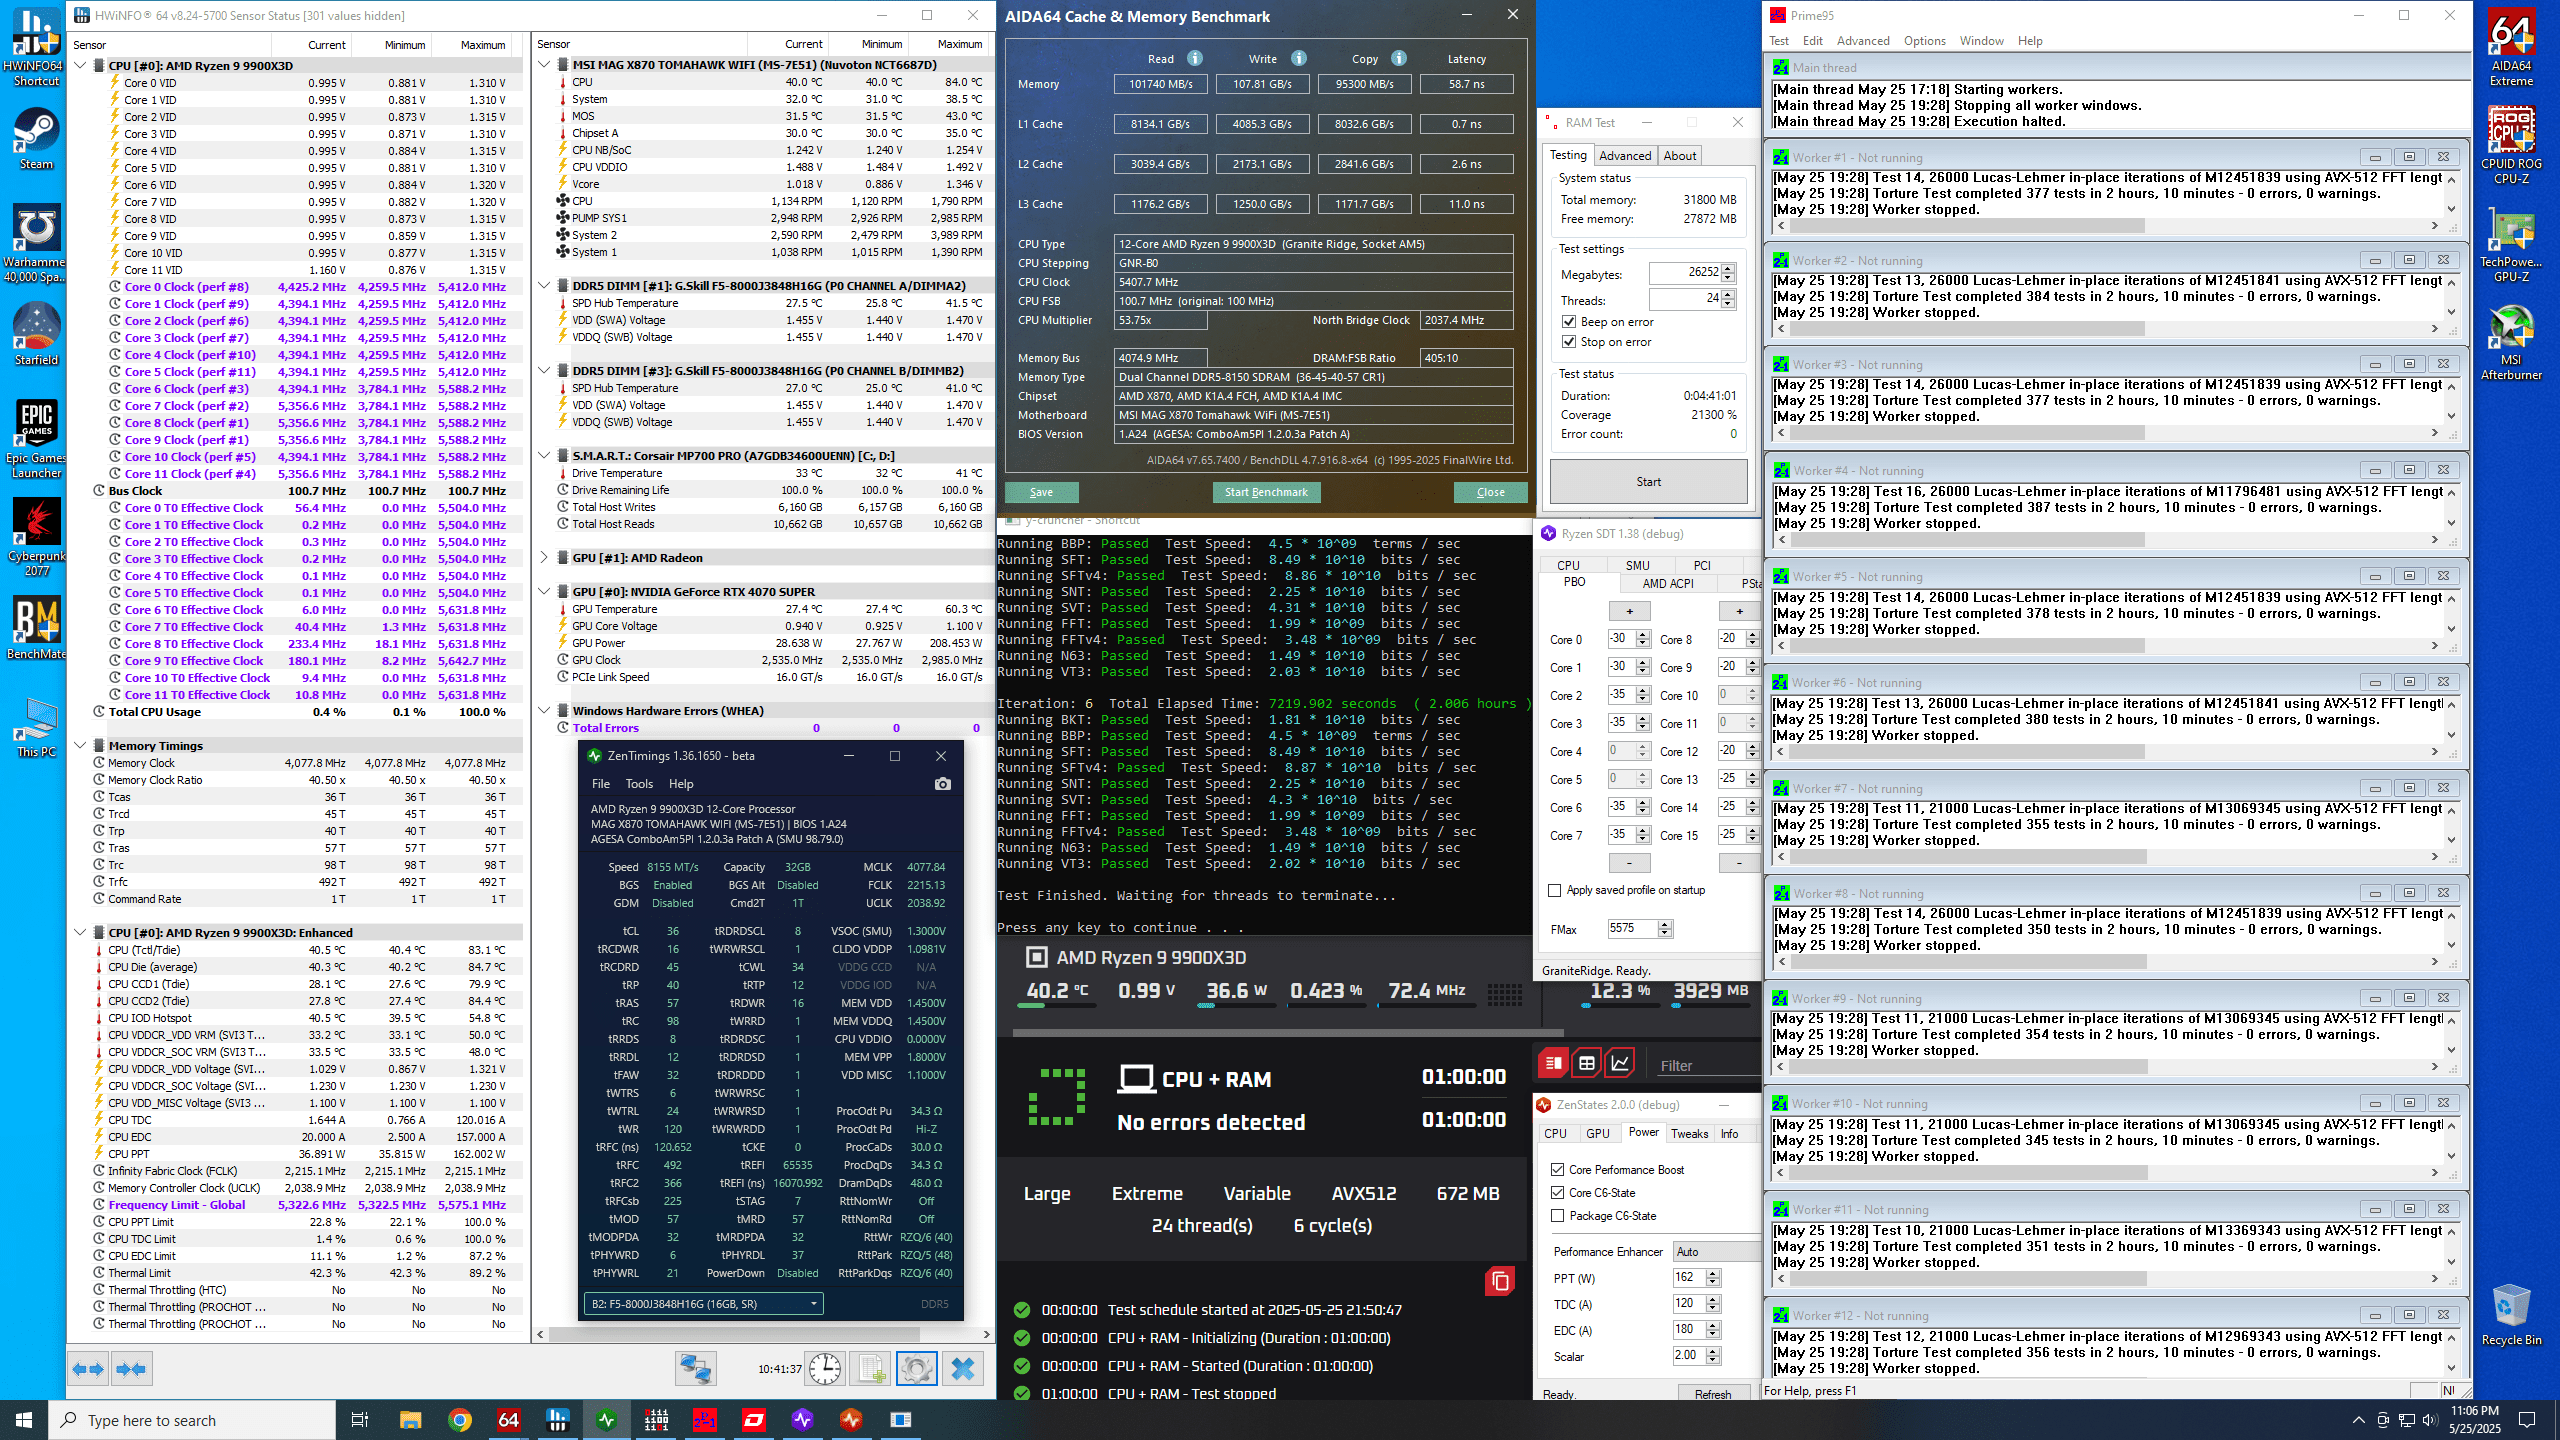Enable the Package C6-State checkbox

(x=1557, y=1216)
